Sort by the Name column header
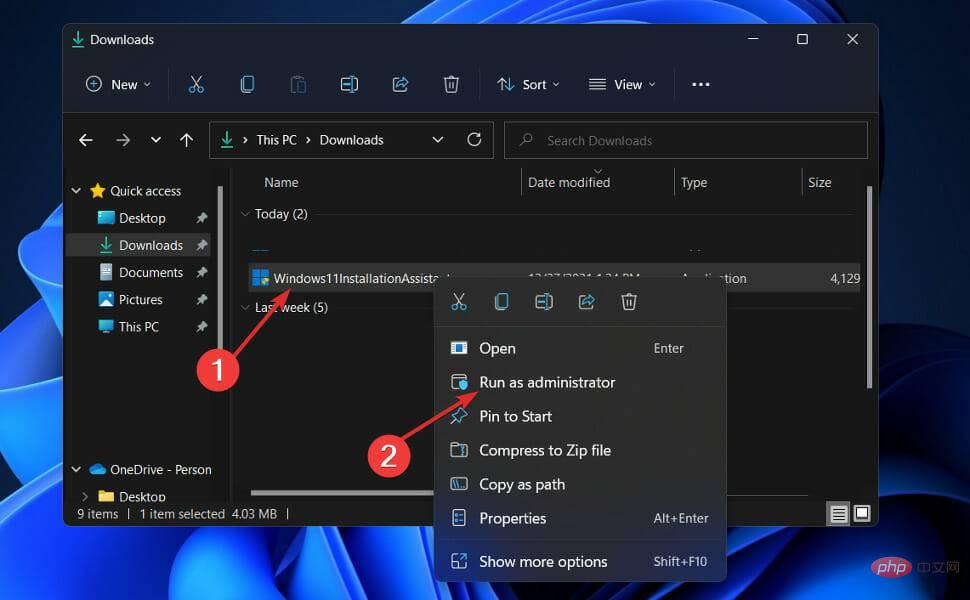Viewport: 970px width, 600px height. (x=281, y=182)
